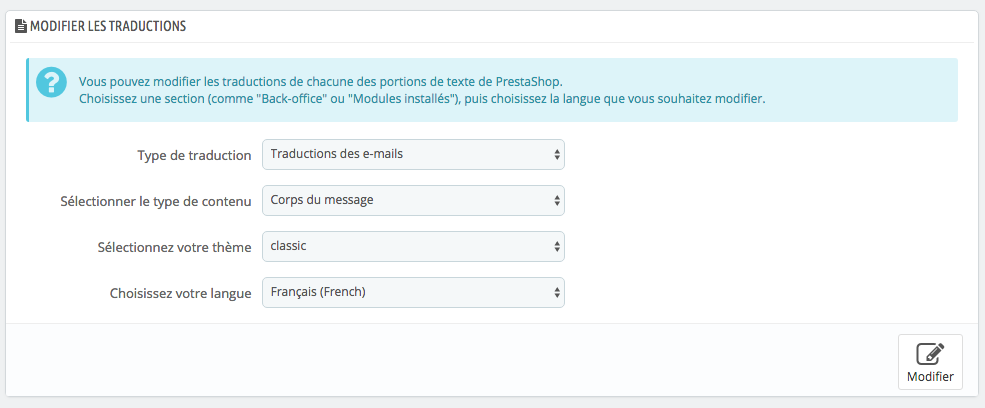The width and height of the screenshot is (985, 408).
Task: Click the "Sélectionnez votre thème" label
Action: click(175, 247)
